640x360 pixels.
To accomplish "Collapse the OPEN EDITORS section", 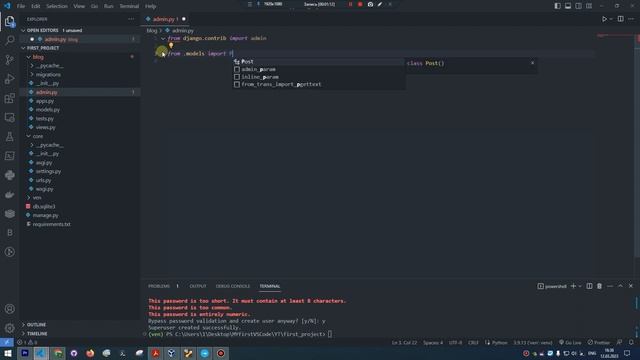I will (x=23, y=30).
